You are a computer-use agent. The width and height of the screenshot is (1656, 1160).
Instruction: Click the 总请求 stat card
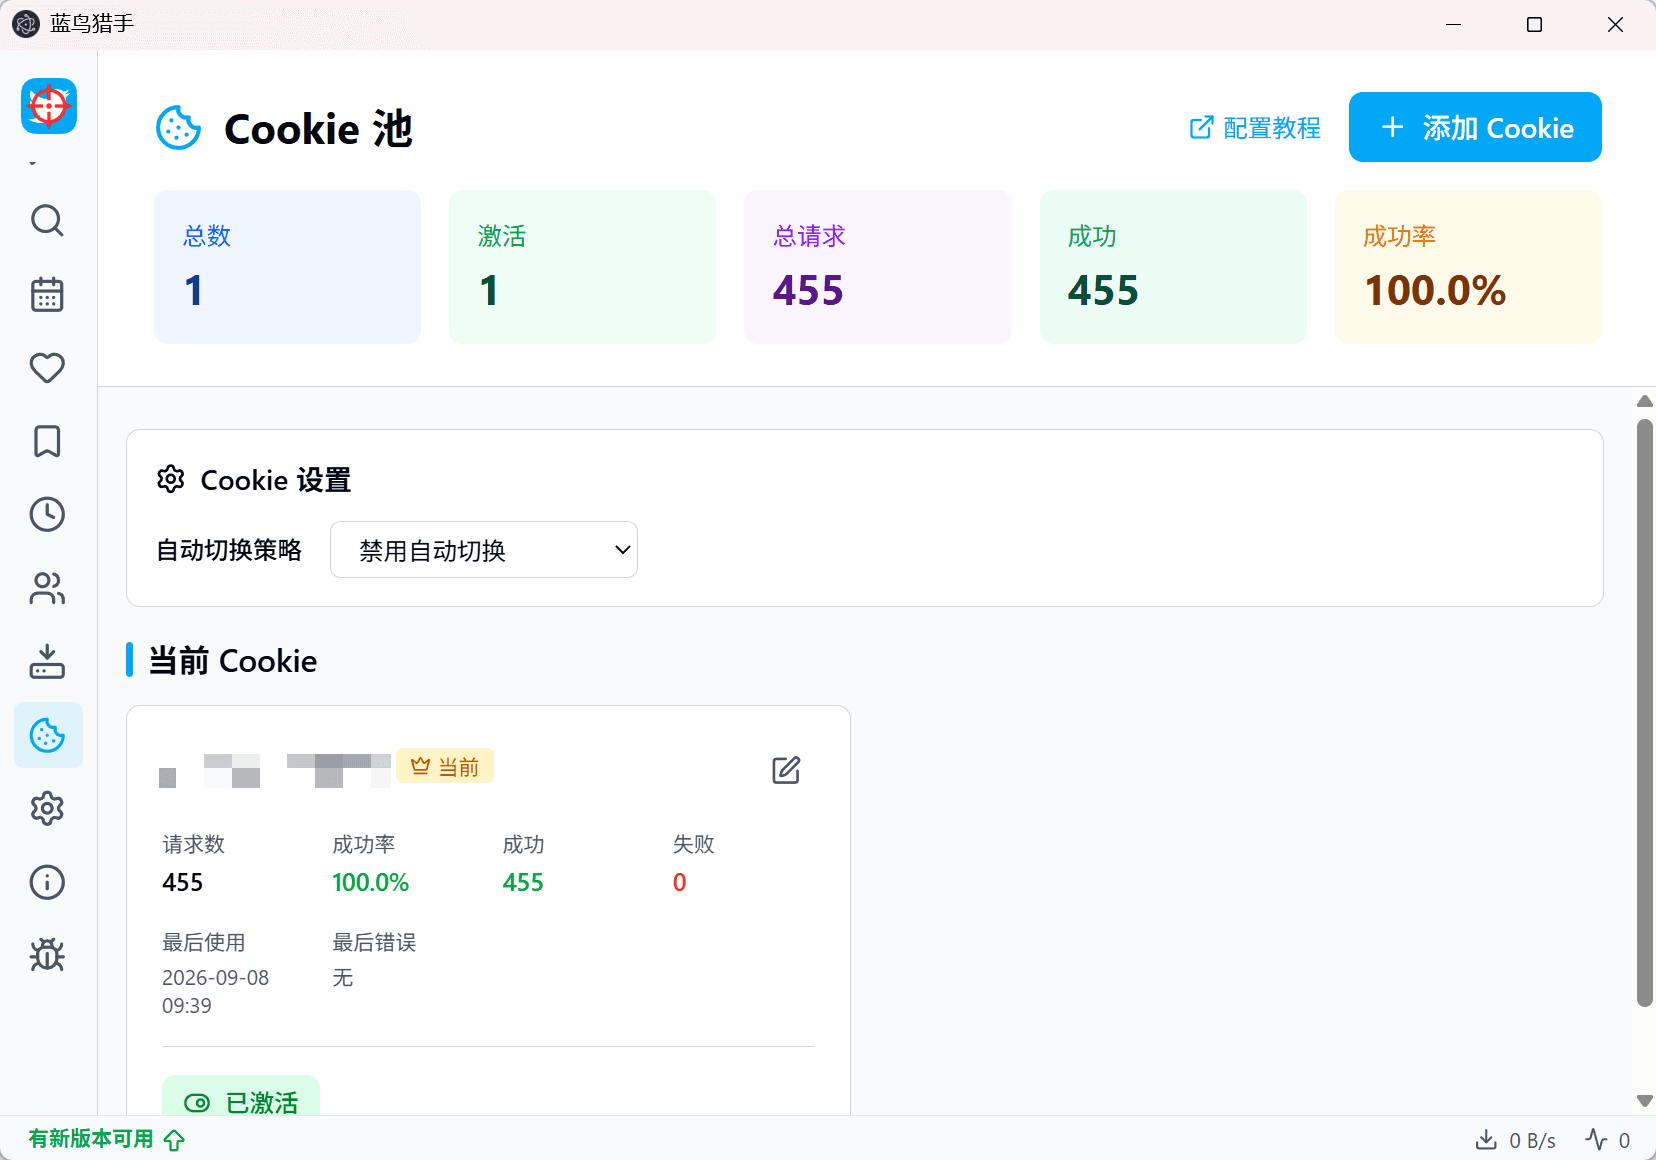(878, 267)
